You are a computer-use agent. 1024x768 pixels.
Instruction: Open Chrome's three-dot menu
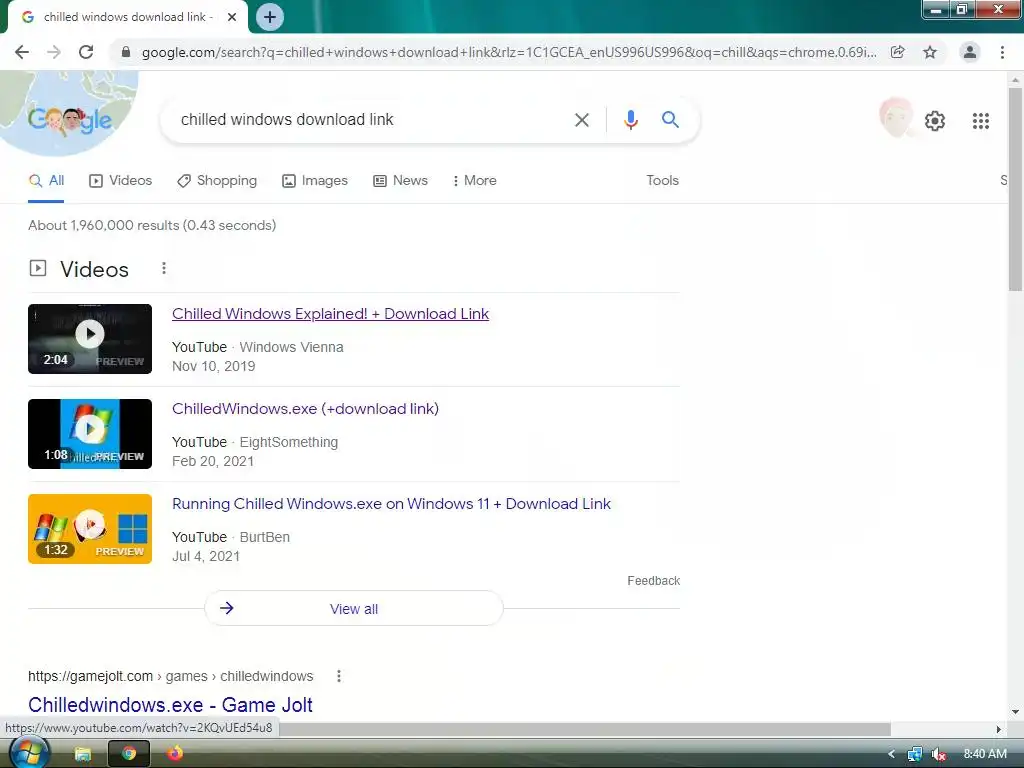[x=1002, y=52]
